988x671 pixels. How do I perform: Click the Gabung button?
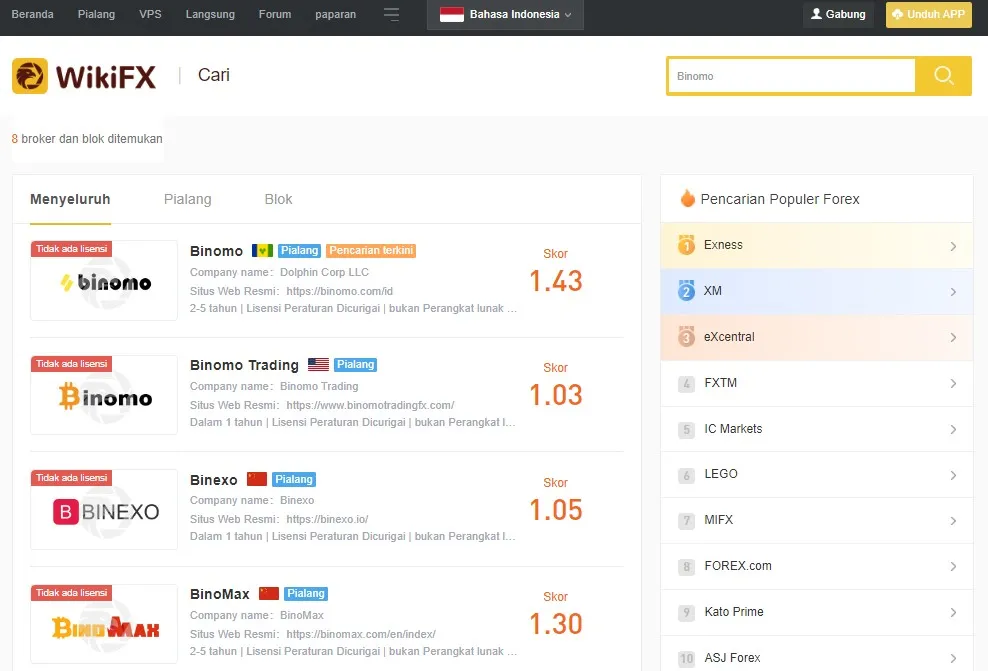pos(838,14)
